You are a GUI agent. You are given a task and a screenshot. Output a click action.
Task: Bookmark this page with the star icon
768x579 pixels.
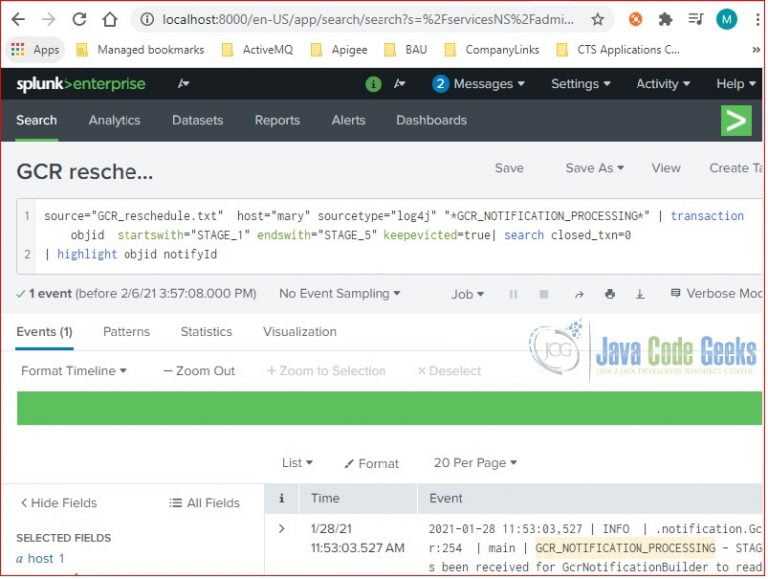[597, 19]
